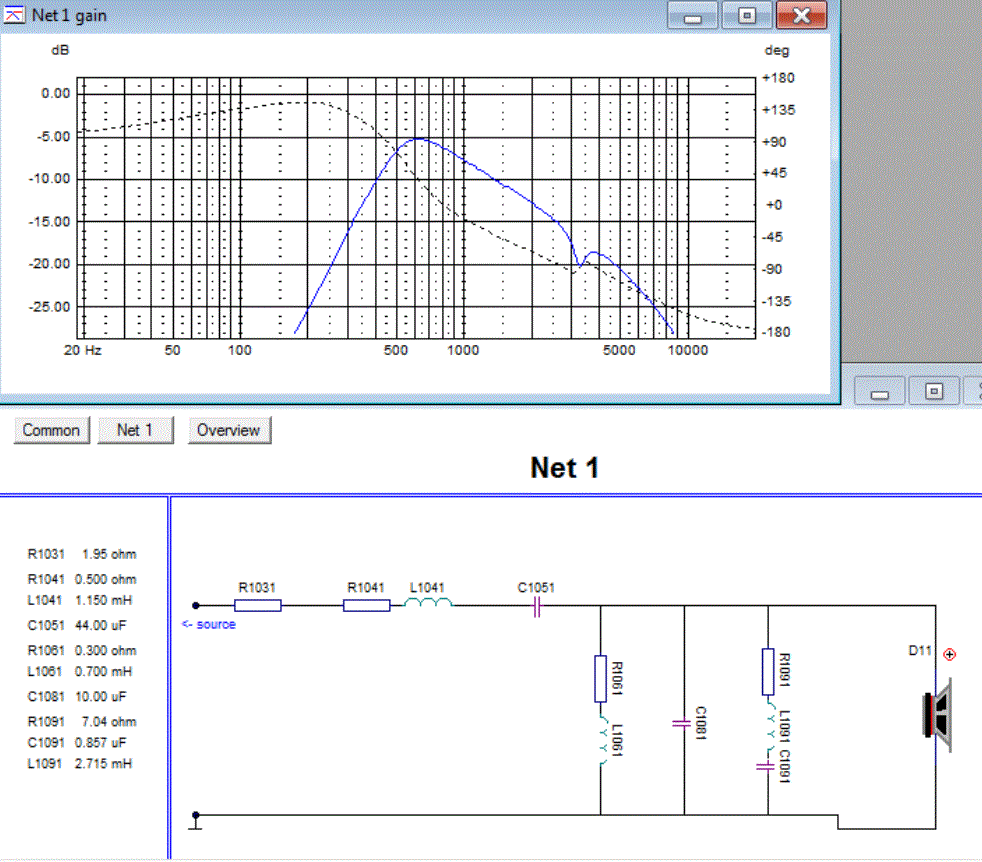
Task: Click the 'Net 1' schematic heading
Action: click(x=564, y=468)
